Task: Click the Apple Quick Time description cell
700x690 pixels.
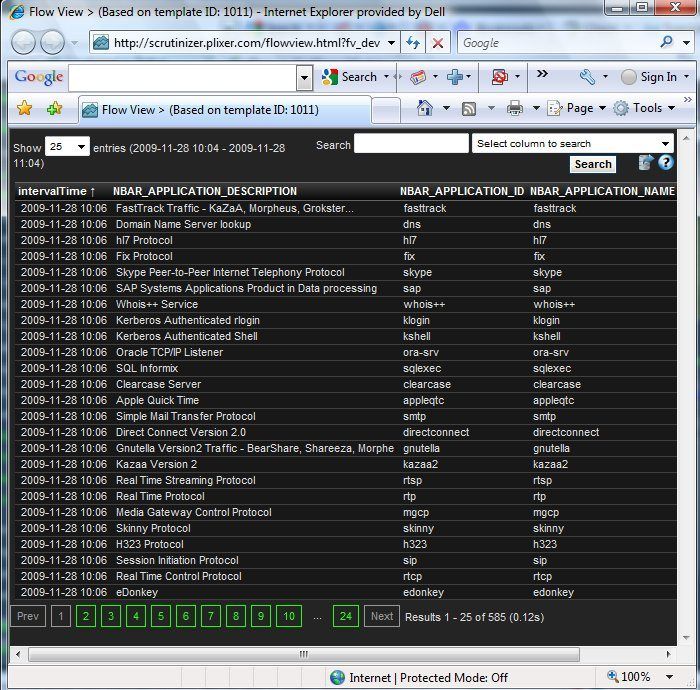Action: coord(158,400)
